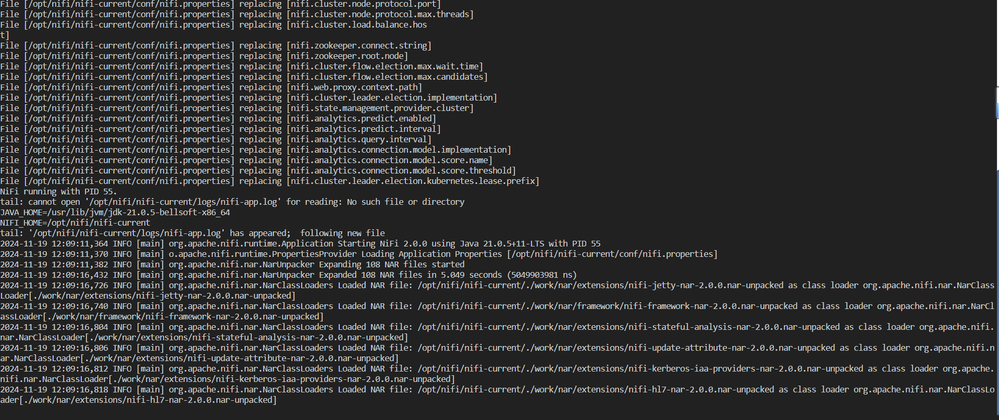
Task: Click the nifi-hl7-nar-2.0.0 loaded NAR line
Action: coord(497,395)
